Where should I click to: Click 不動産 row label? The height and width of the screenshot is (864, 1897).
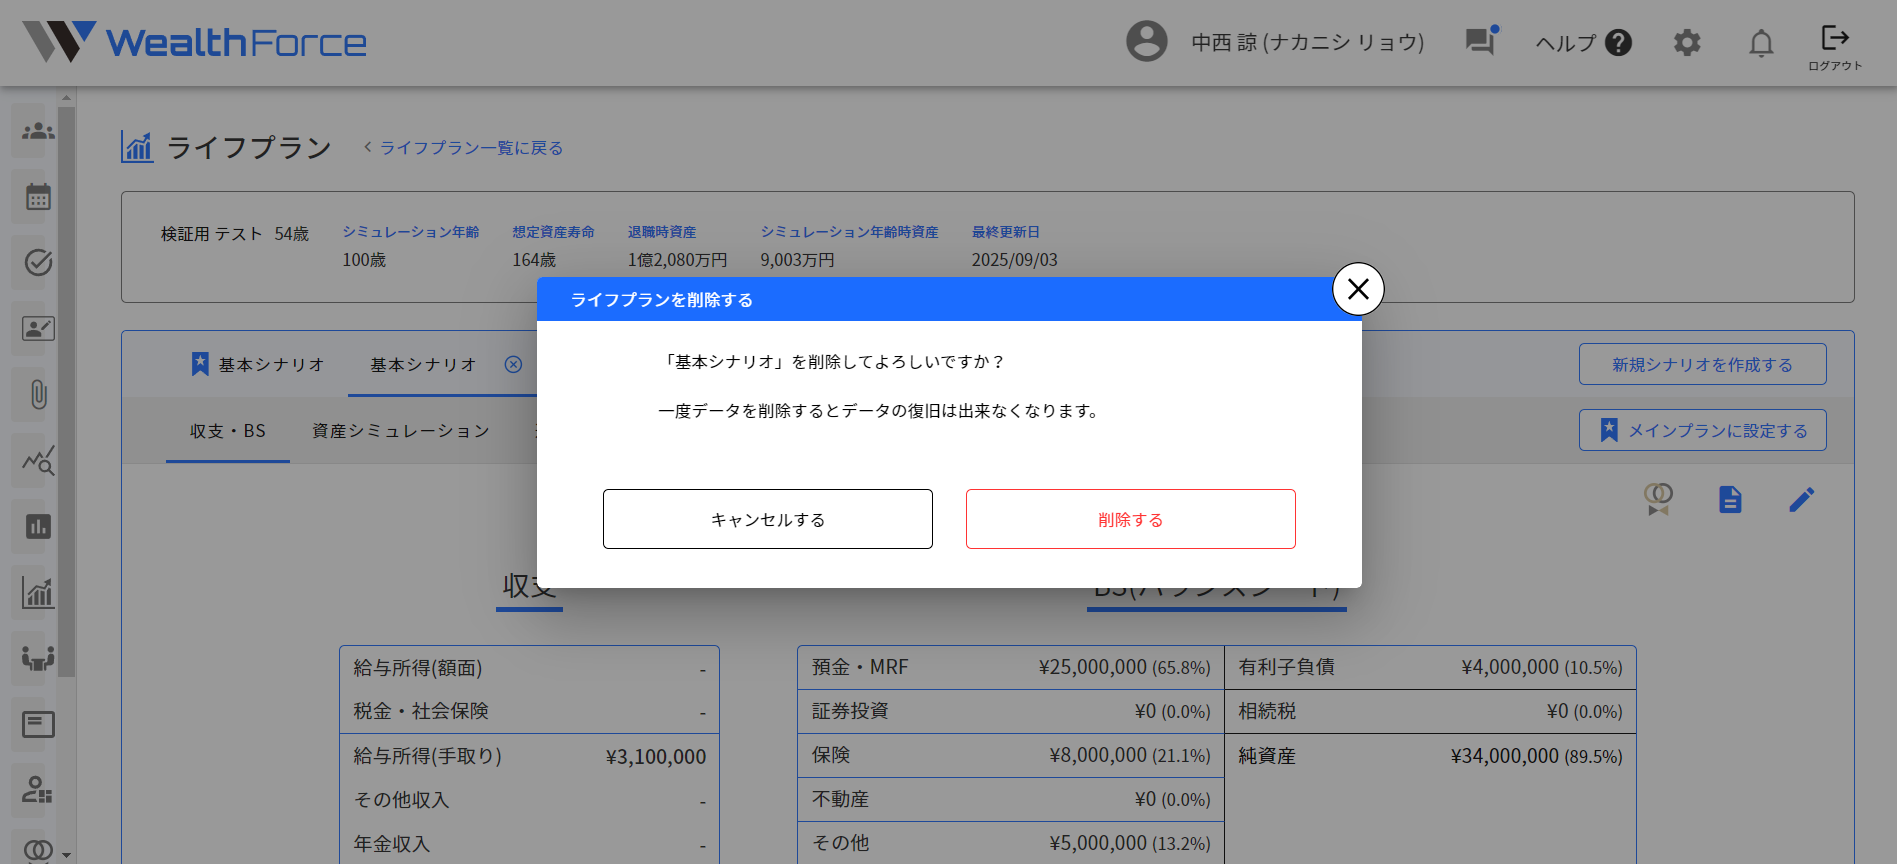(x=840, y=799)
